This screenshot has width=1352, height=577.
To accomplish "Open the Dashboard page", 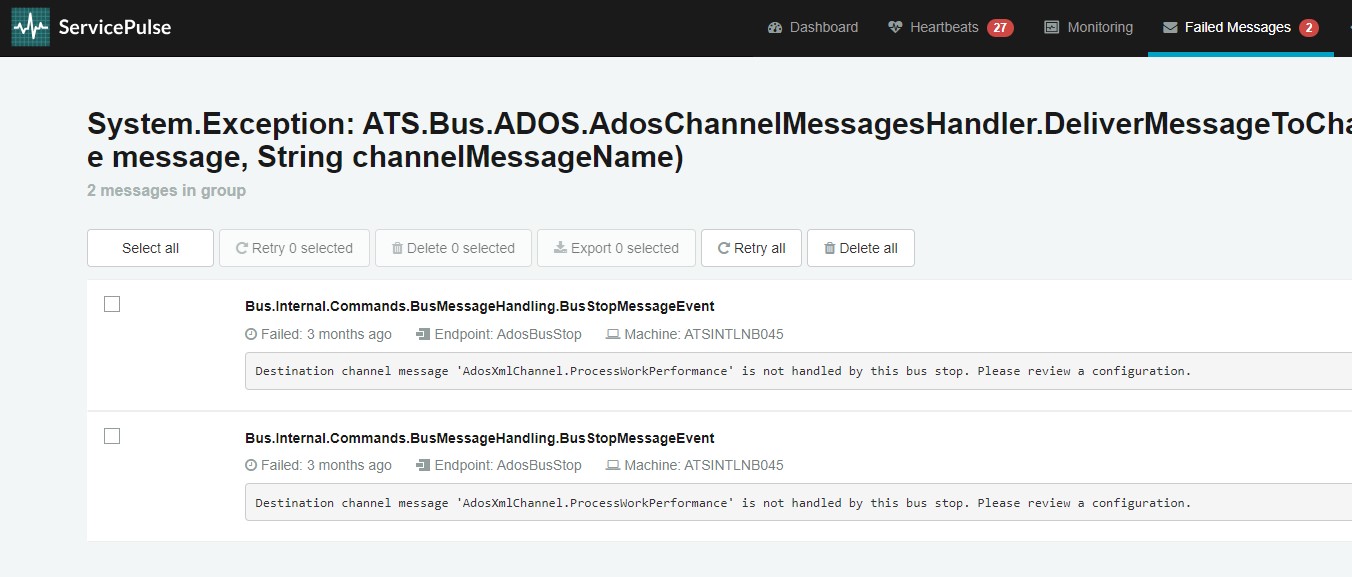I will pos(812,27).
